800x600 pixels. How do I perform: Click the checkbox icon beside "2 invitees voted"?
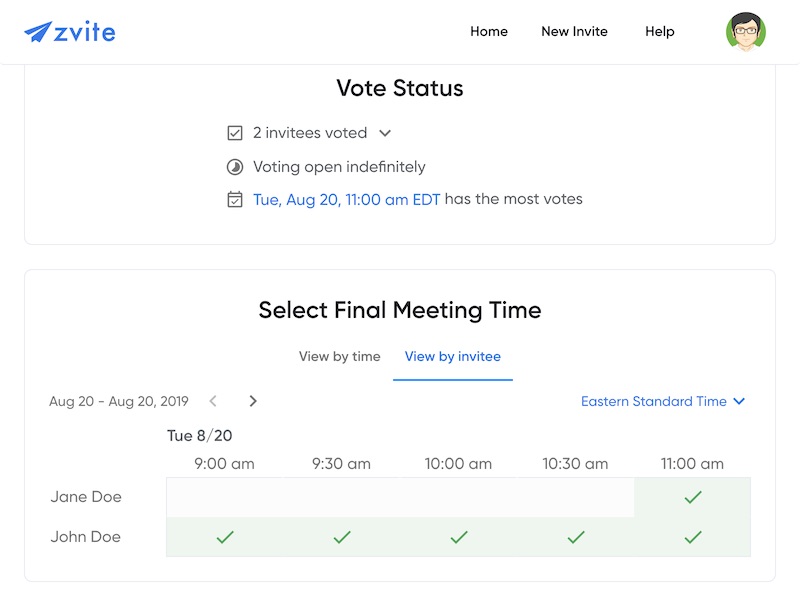click(x=234, y=132)
